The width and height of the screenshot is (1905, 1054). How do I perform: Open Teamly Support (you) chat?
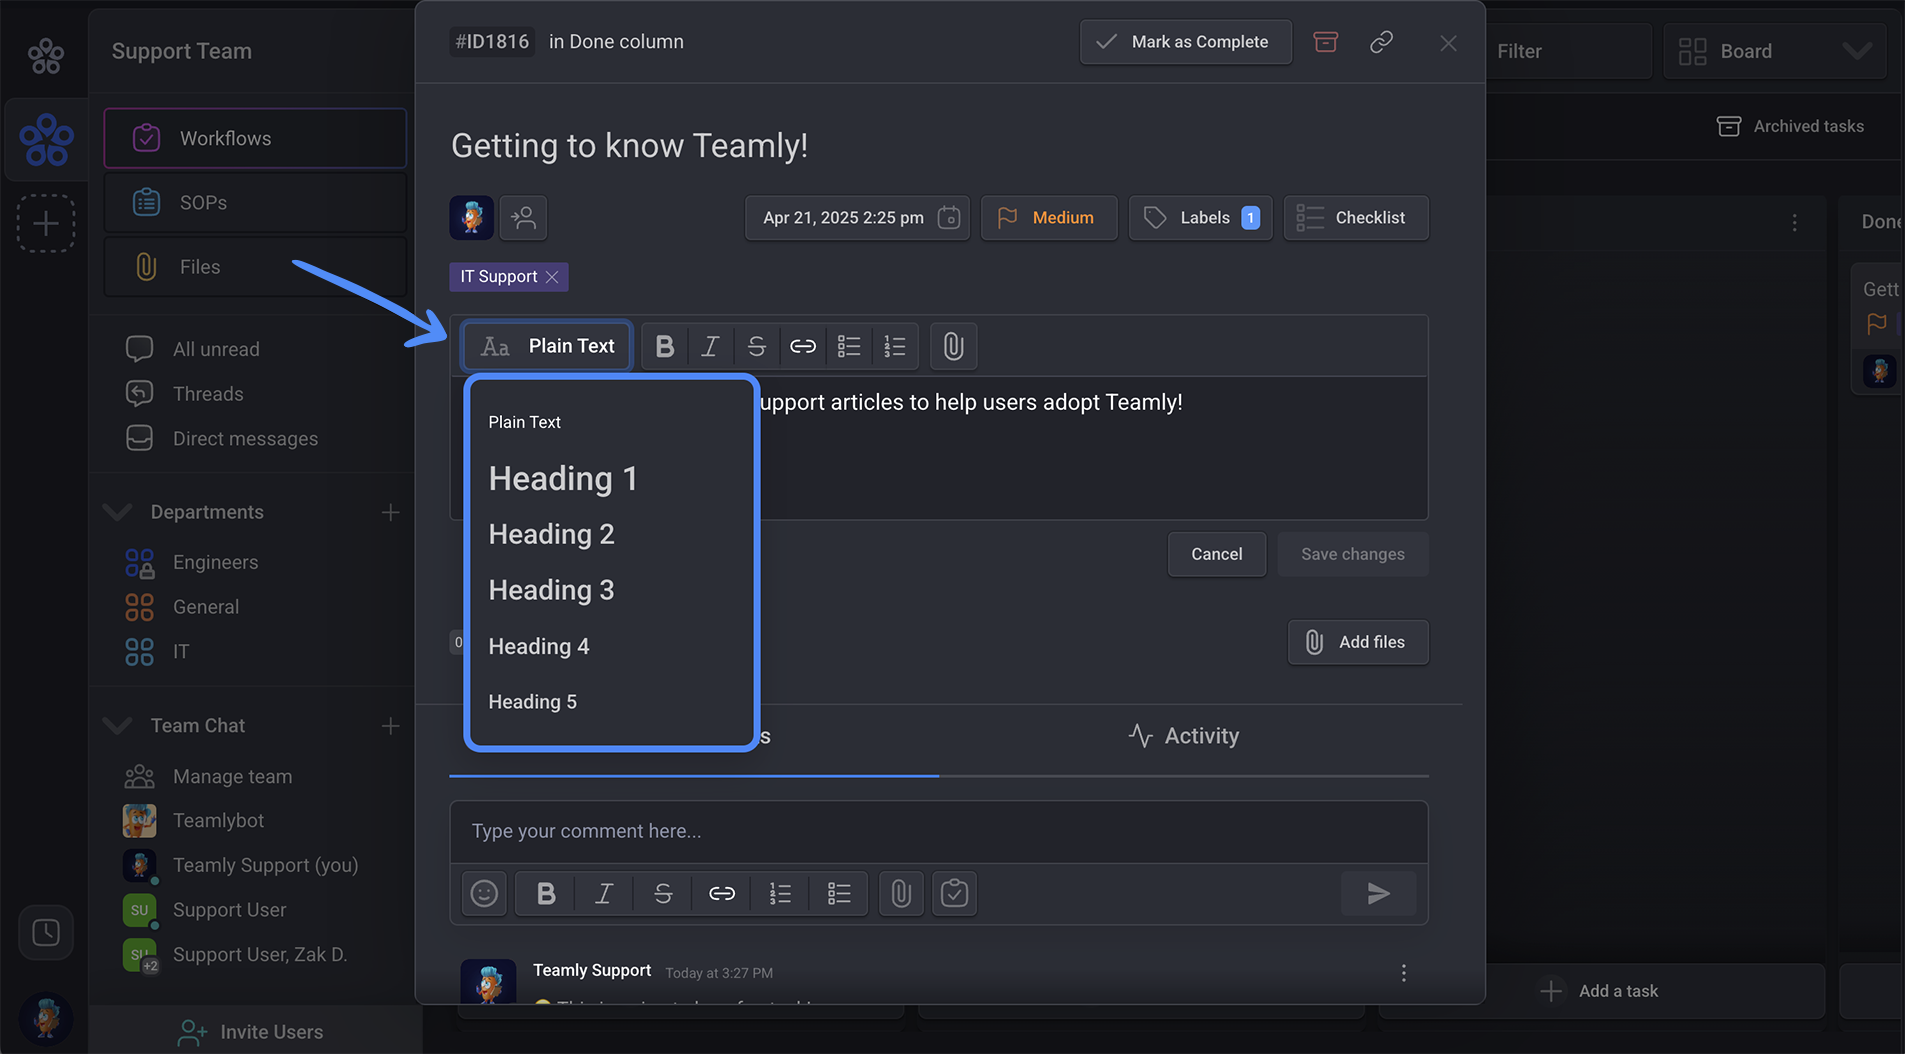(x=265, y=865)
